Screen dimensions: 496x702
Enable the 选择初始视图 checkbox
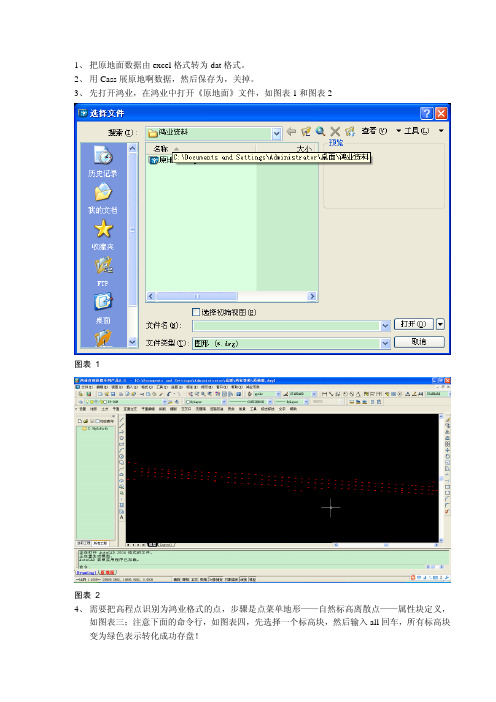(x=196, y=312)
